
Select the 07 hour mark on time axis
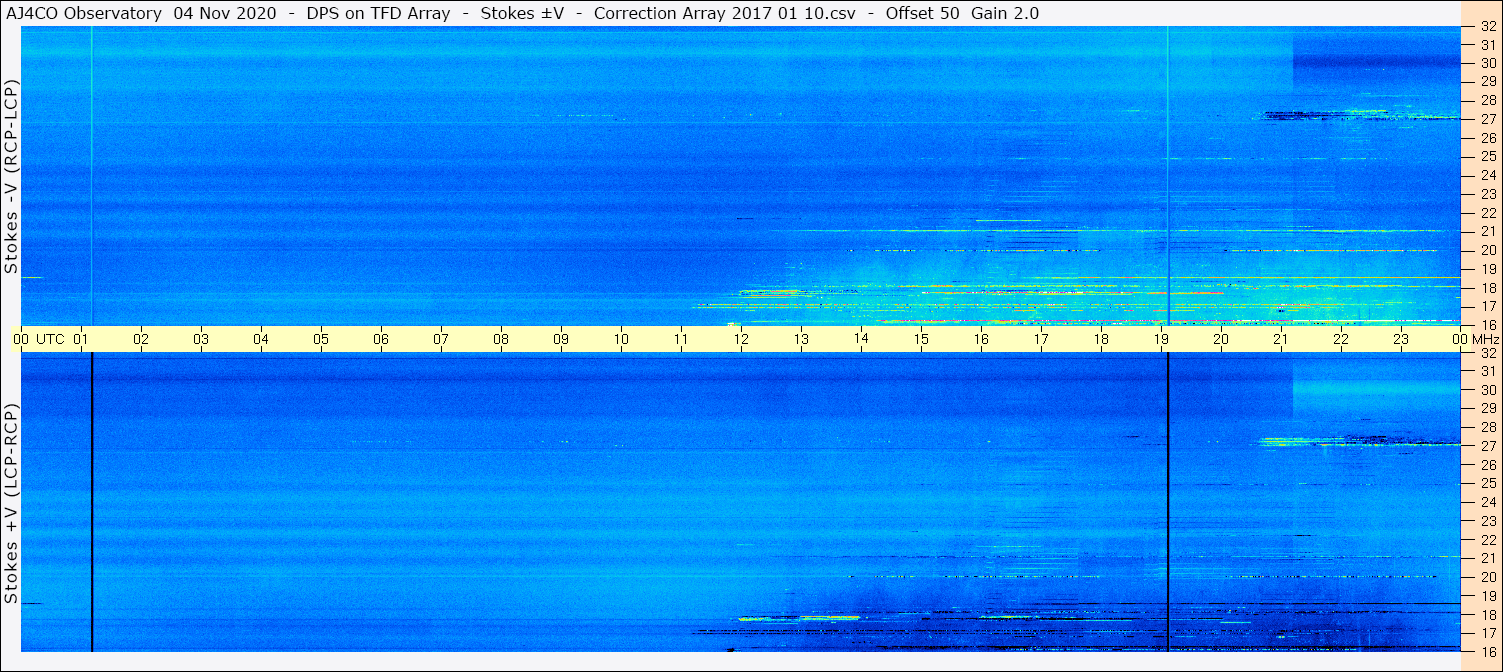(x=442, y=339)
